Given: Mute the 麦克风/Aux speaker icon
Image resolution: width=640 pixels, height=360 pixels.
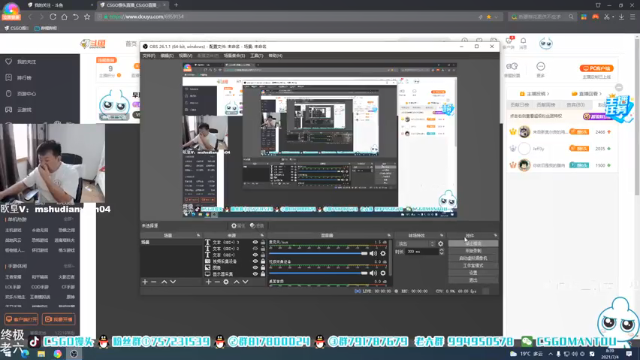Looking at the screenshot, I should 373,253.
